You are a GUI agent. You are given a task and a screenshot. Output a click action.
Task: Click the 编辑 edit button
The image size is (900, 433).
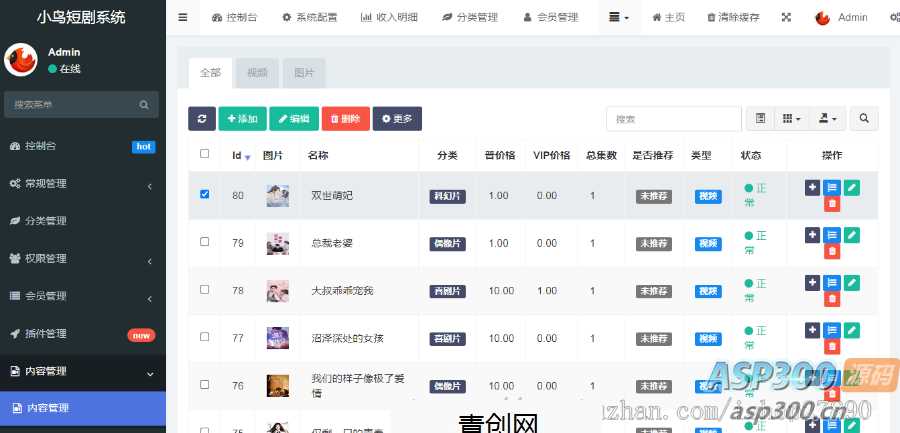point(294,119)
